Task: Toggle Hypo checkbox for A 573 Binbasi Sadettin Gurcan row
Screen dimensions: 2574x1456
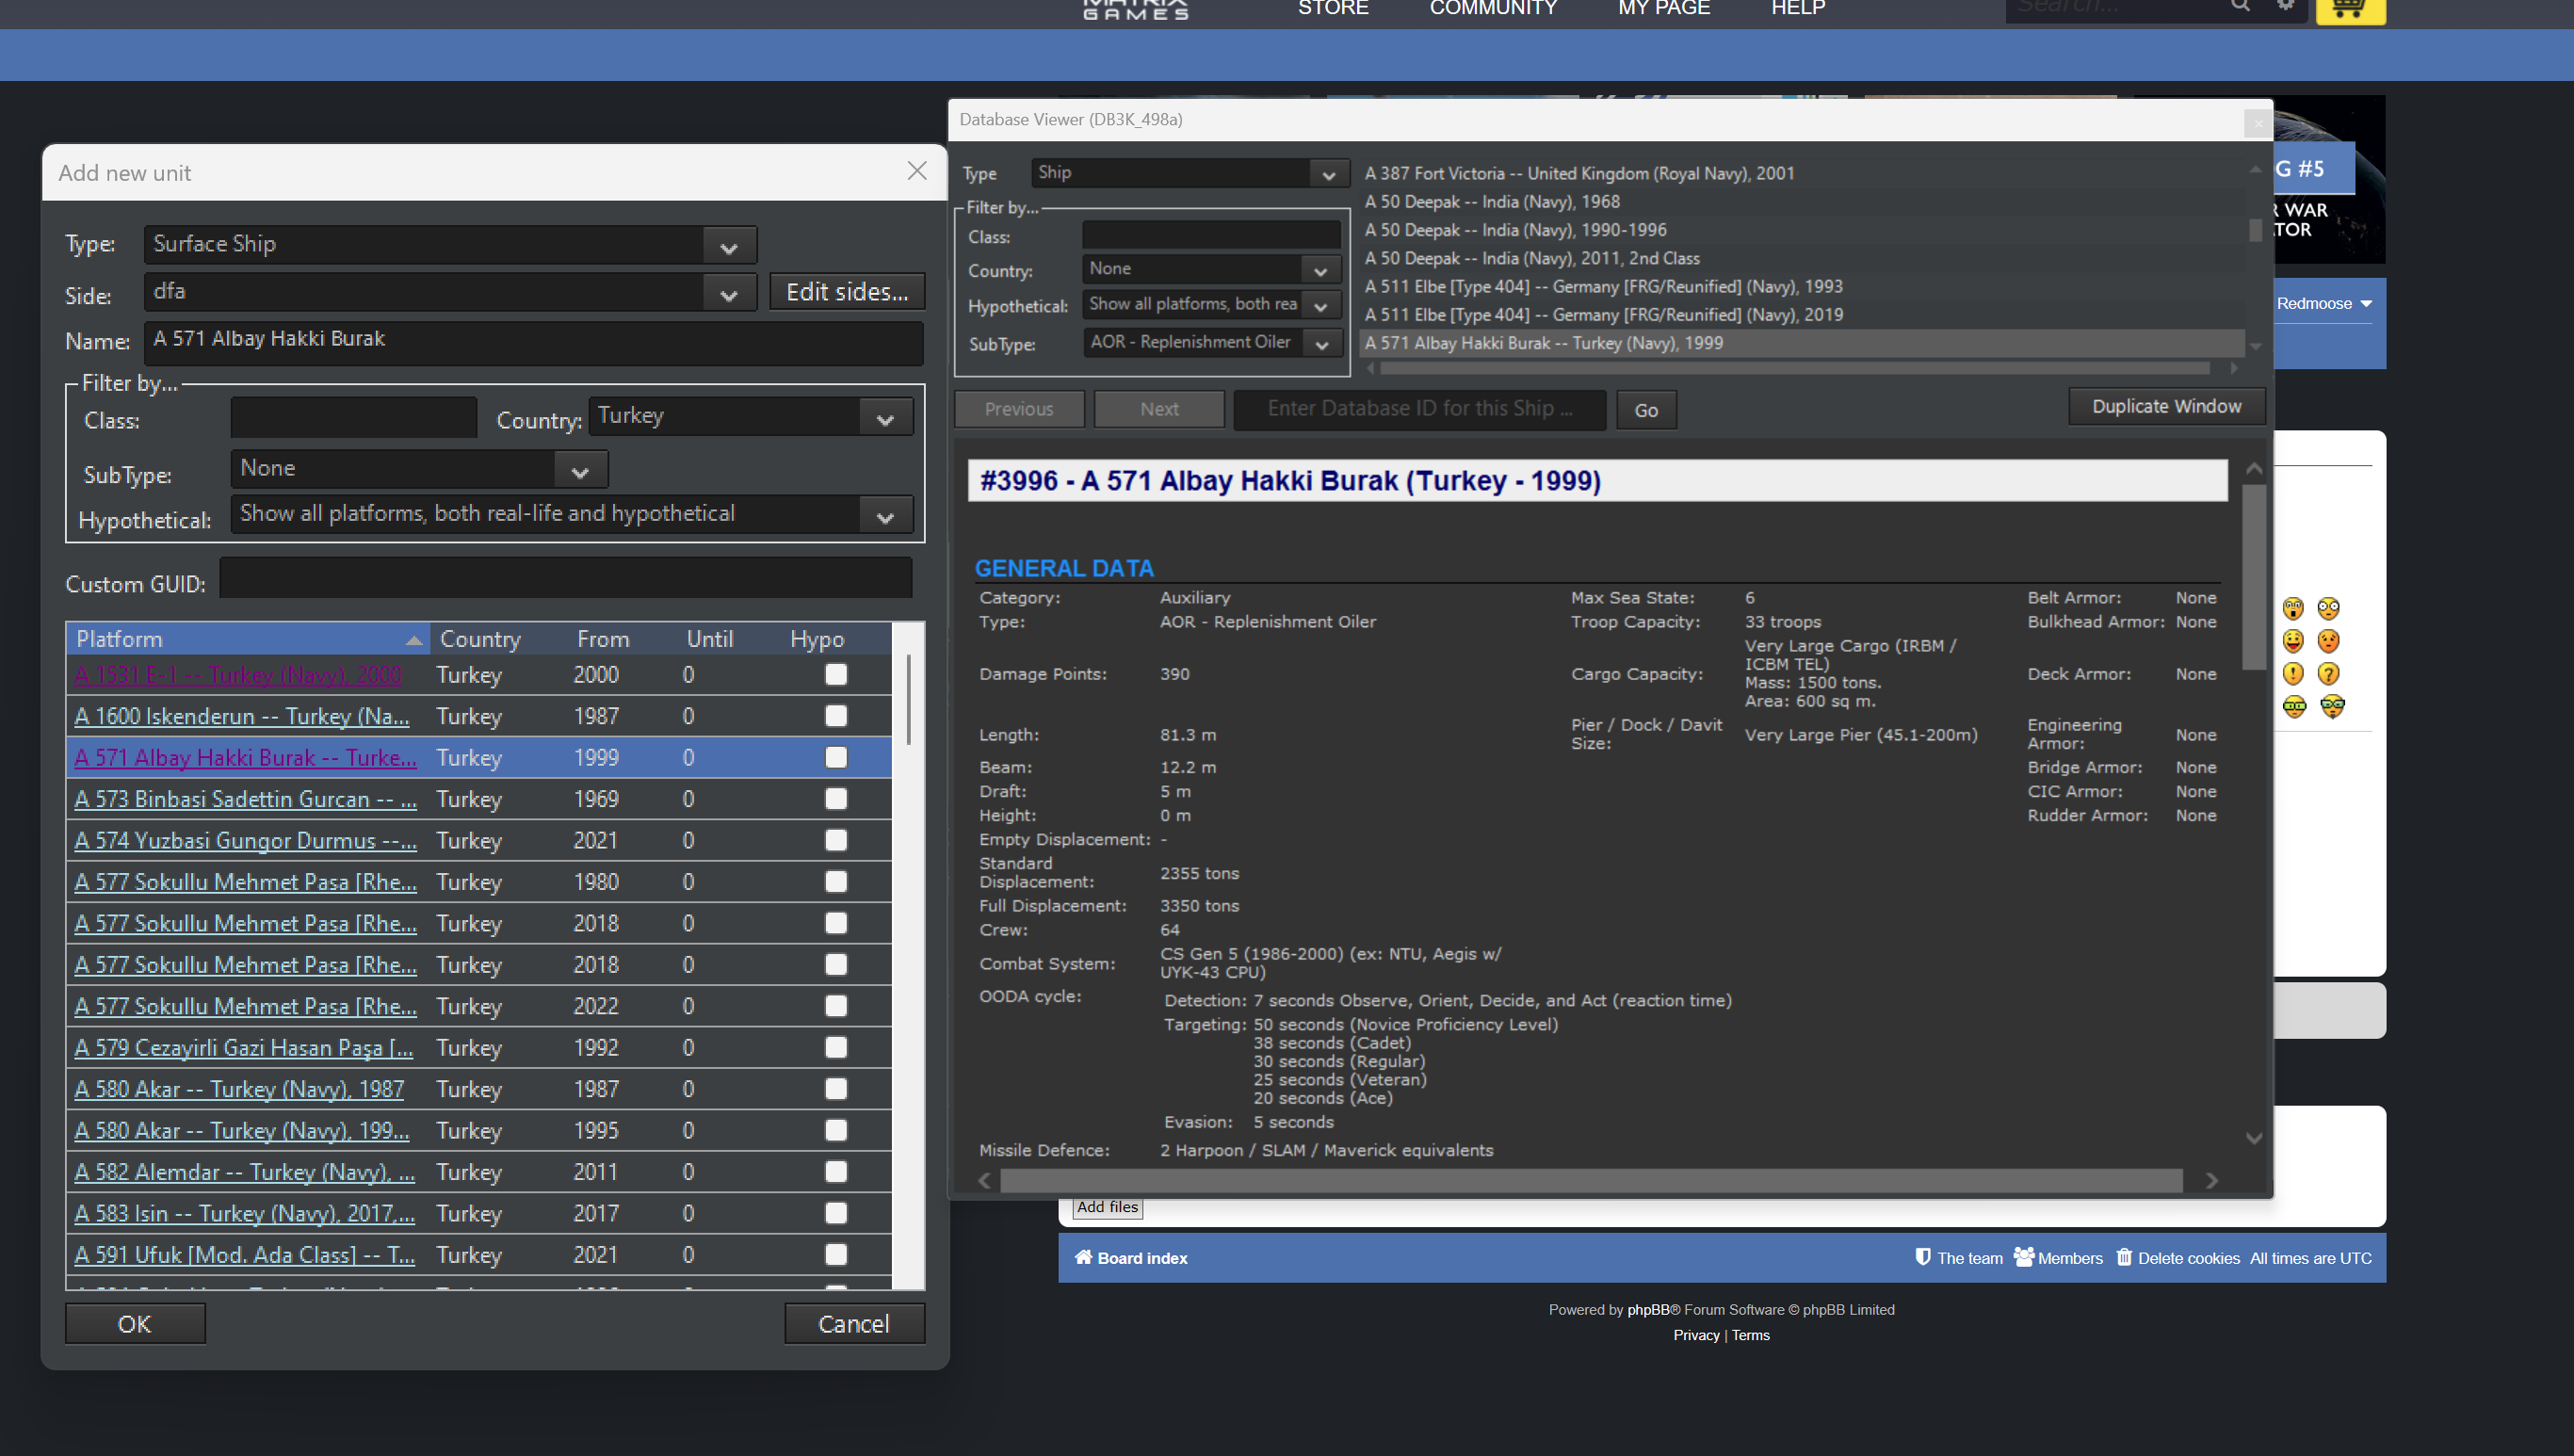Action: click(x=836, y=799)
